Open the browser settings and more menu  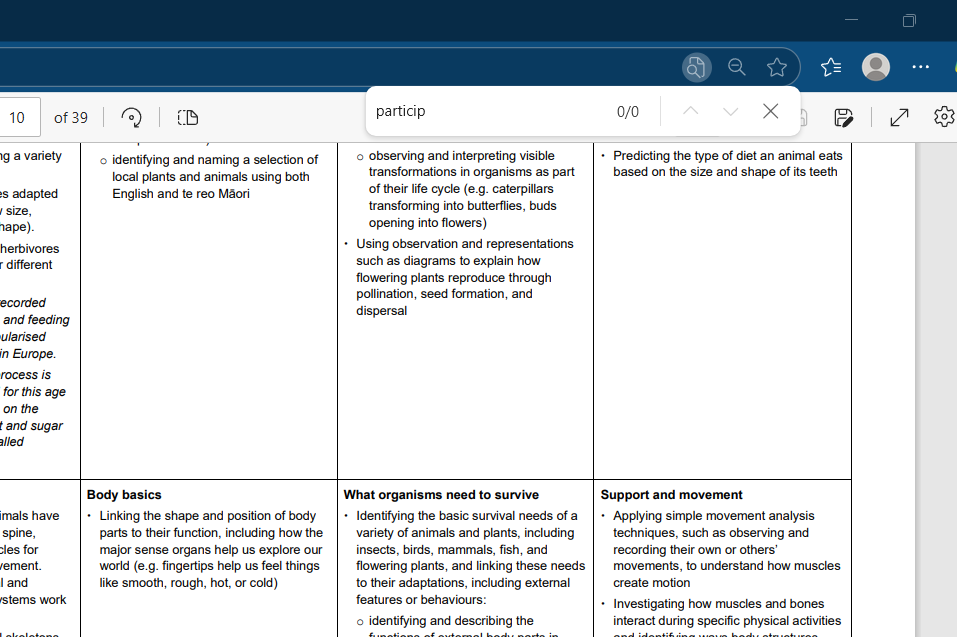(921, 67)
